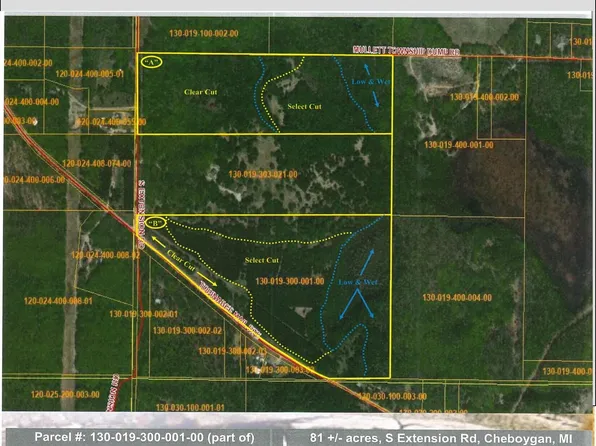Click parcel number 130-019-400-004-00

click(x=457, y=297)
